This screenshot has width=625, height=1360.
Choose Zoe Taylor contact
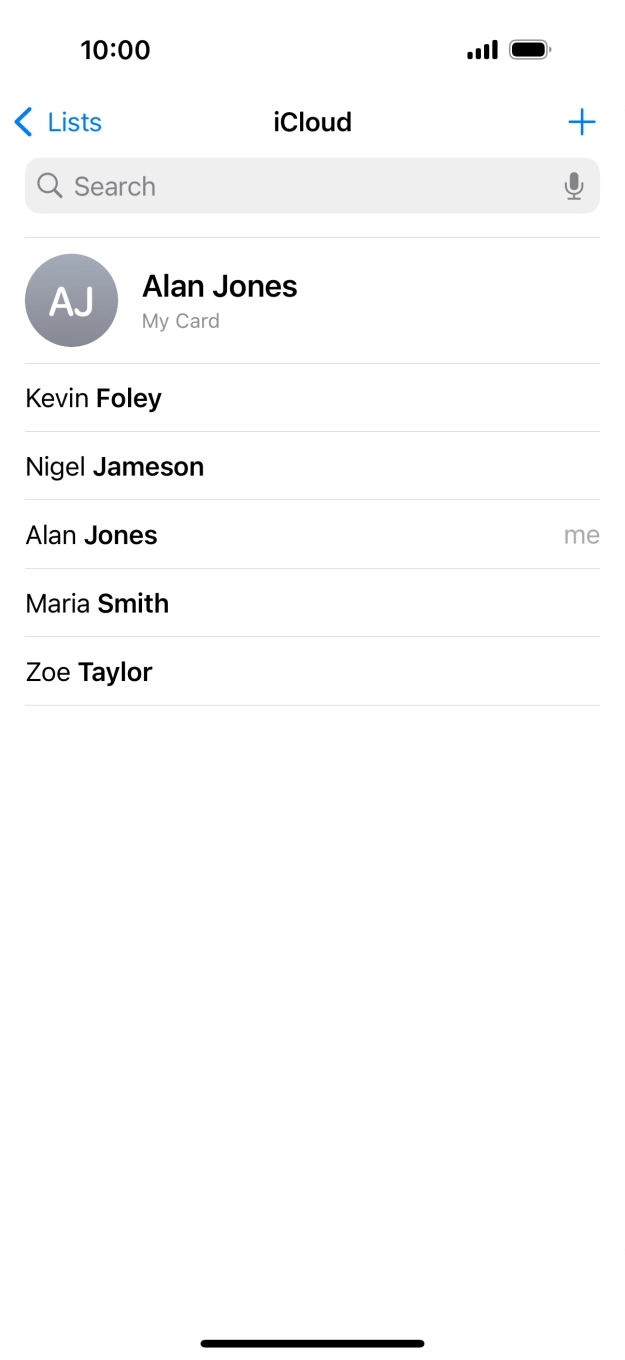coord(89,672)
